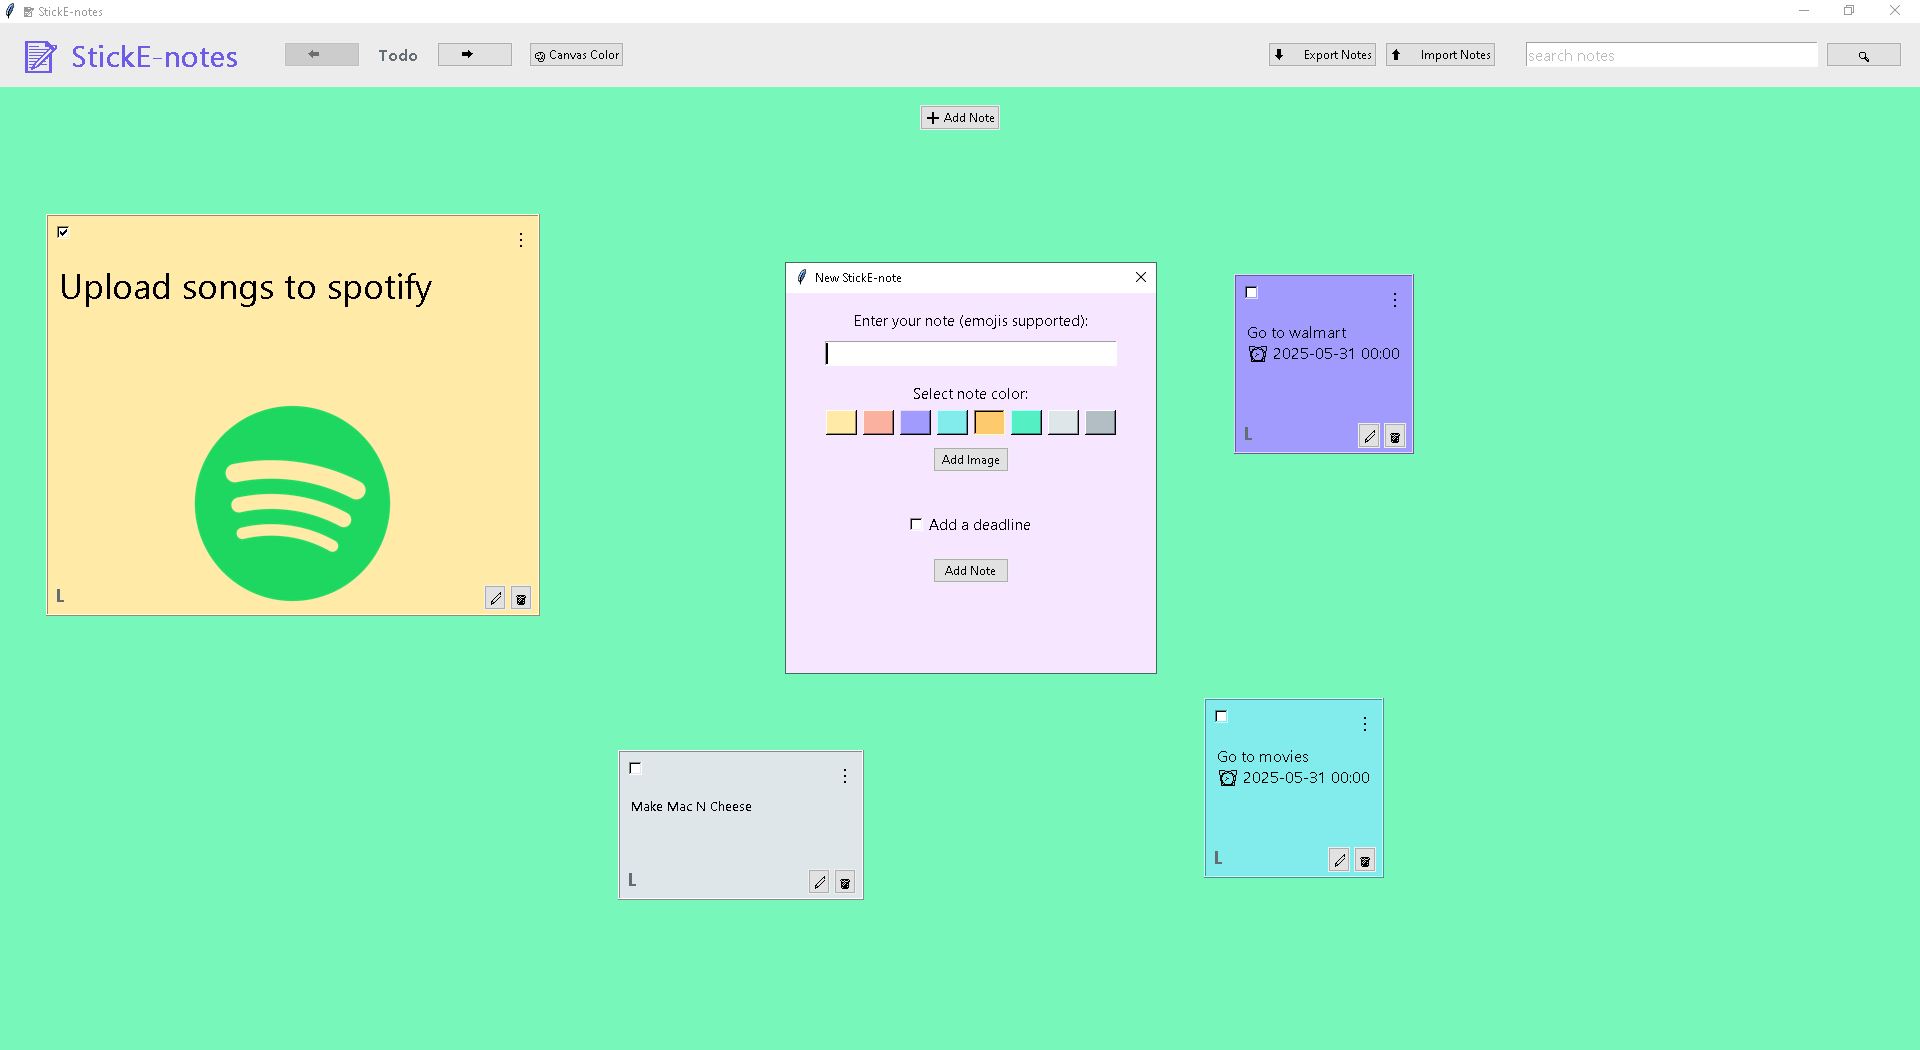Click Import Notes button
This screenshot has width=1920, height=1050.
click(1440, 55)
